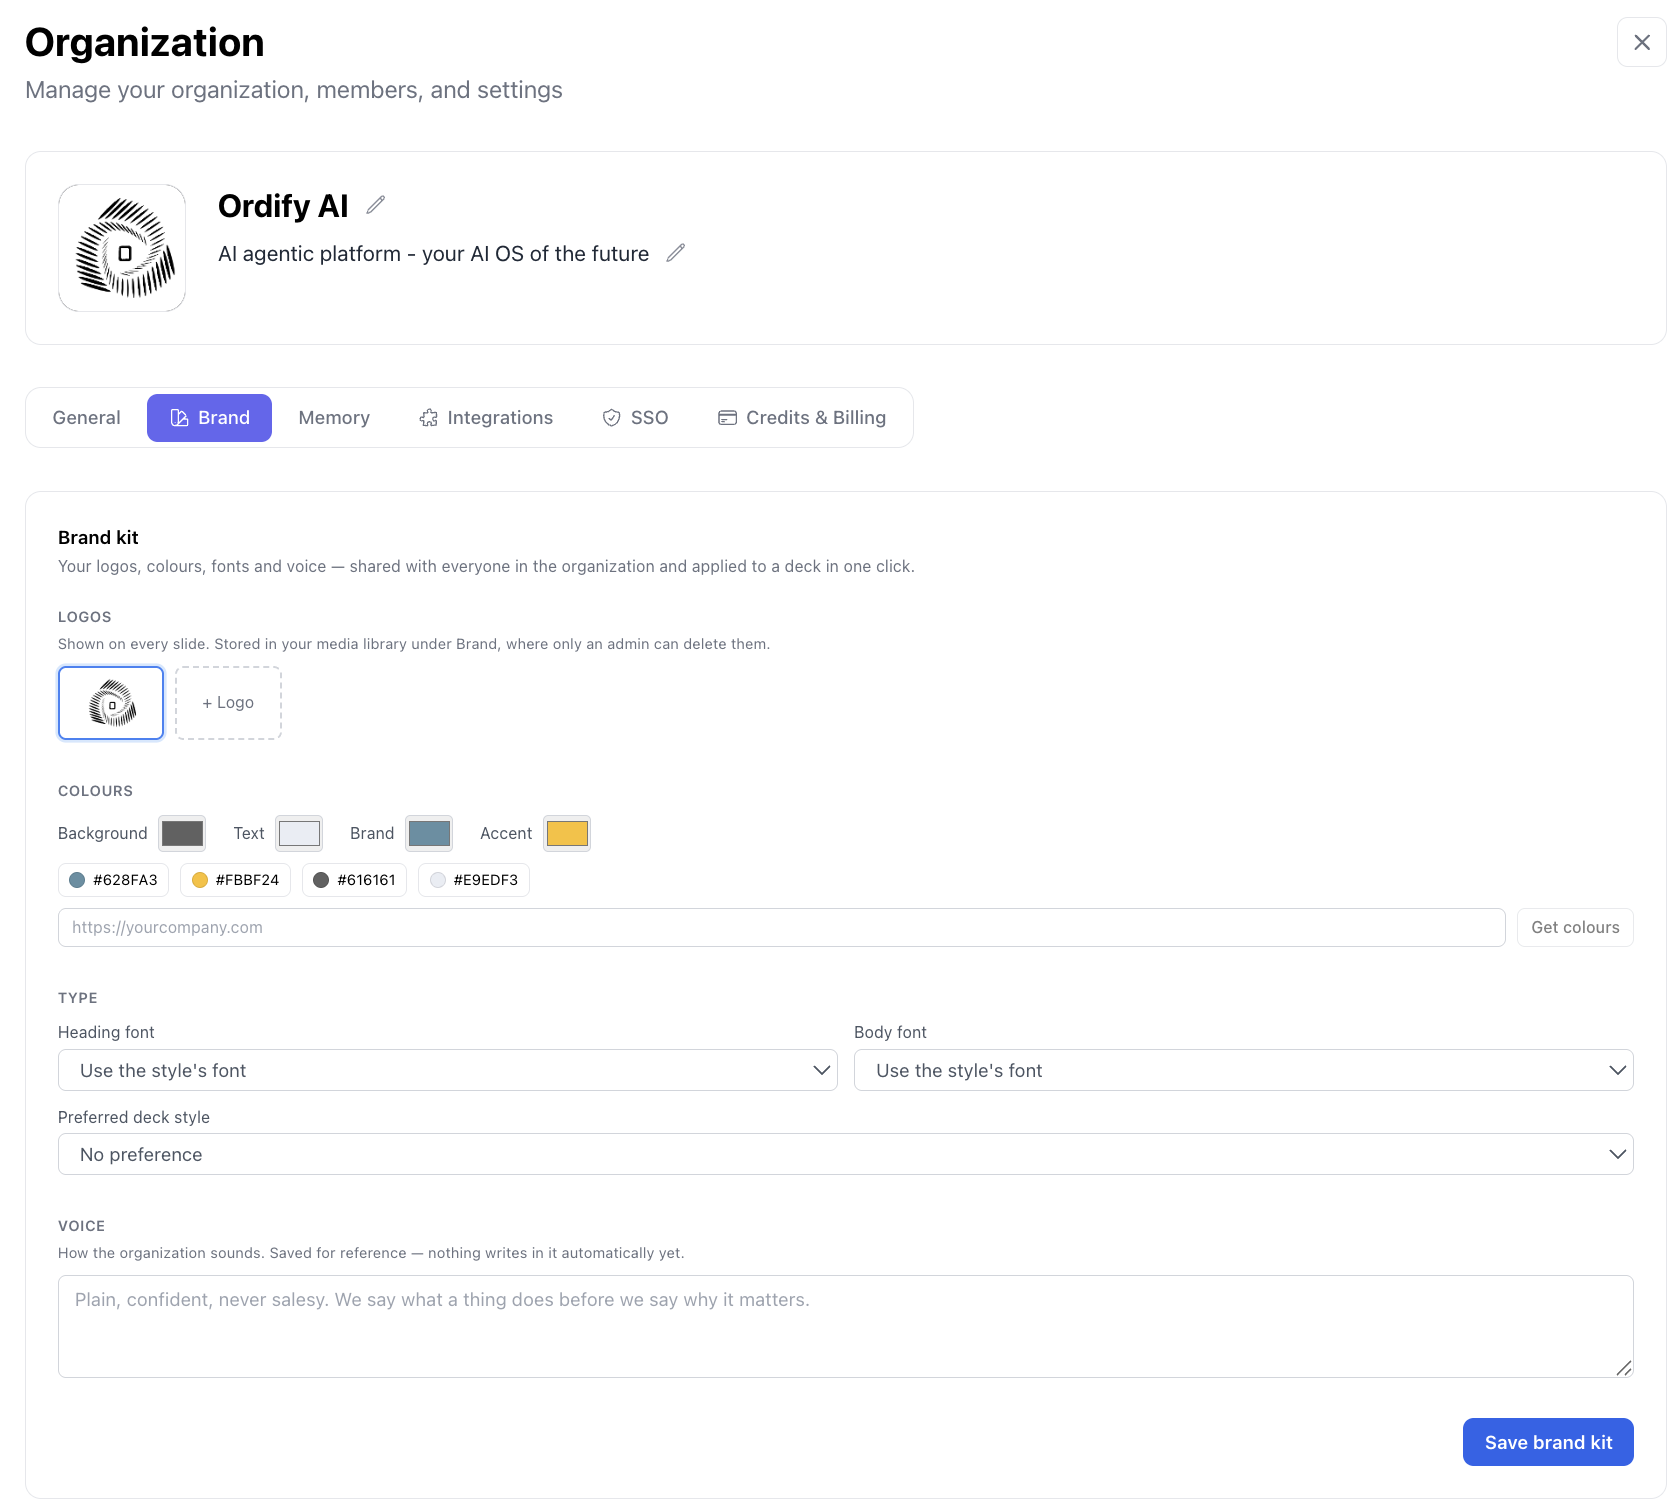Add a new logo with + Logo
This screenshot has width=1678, height=1506.
228,703
